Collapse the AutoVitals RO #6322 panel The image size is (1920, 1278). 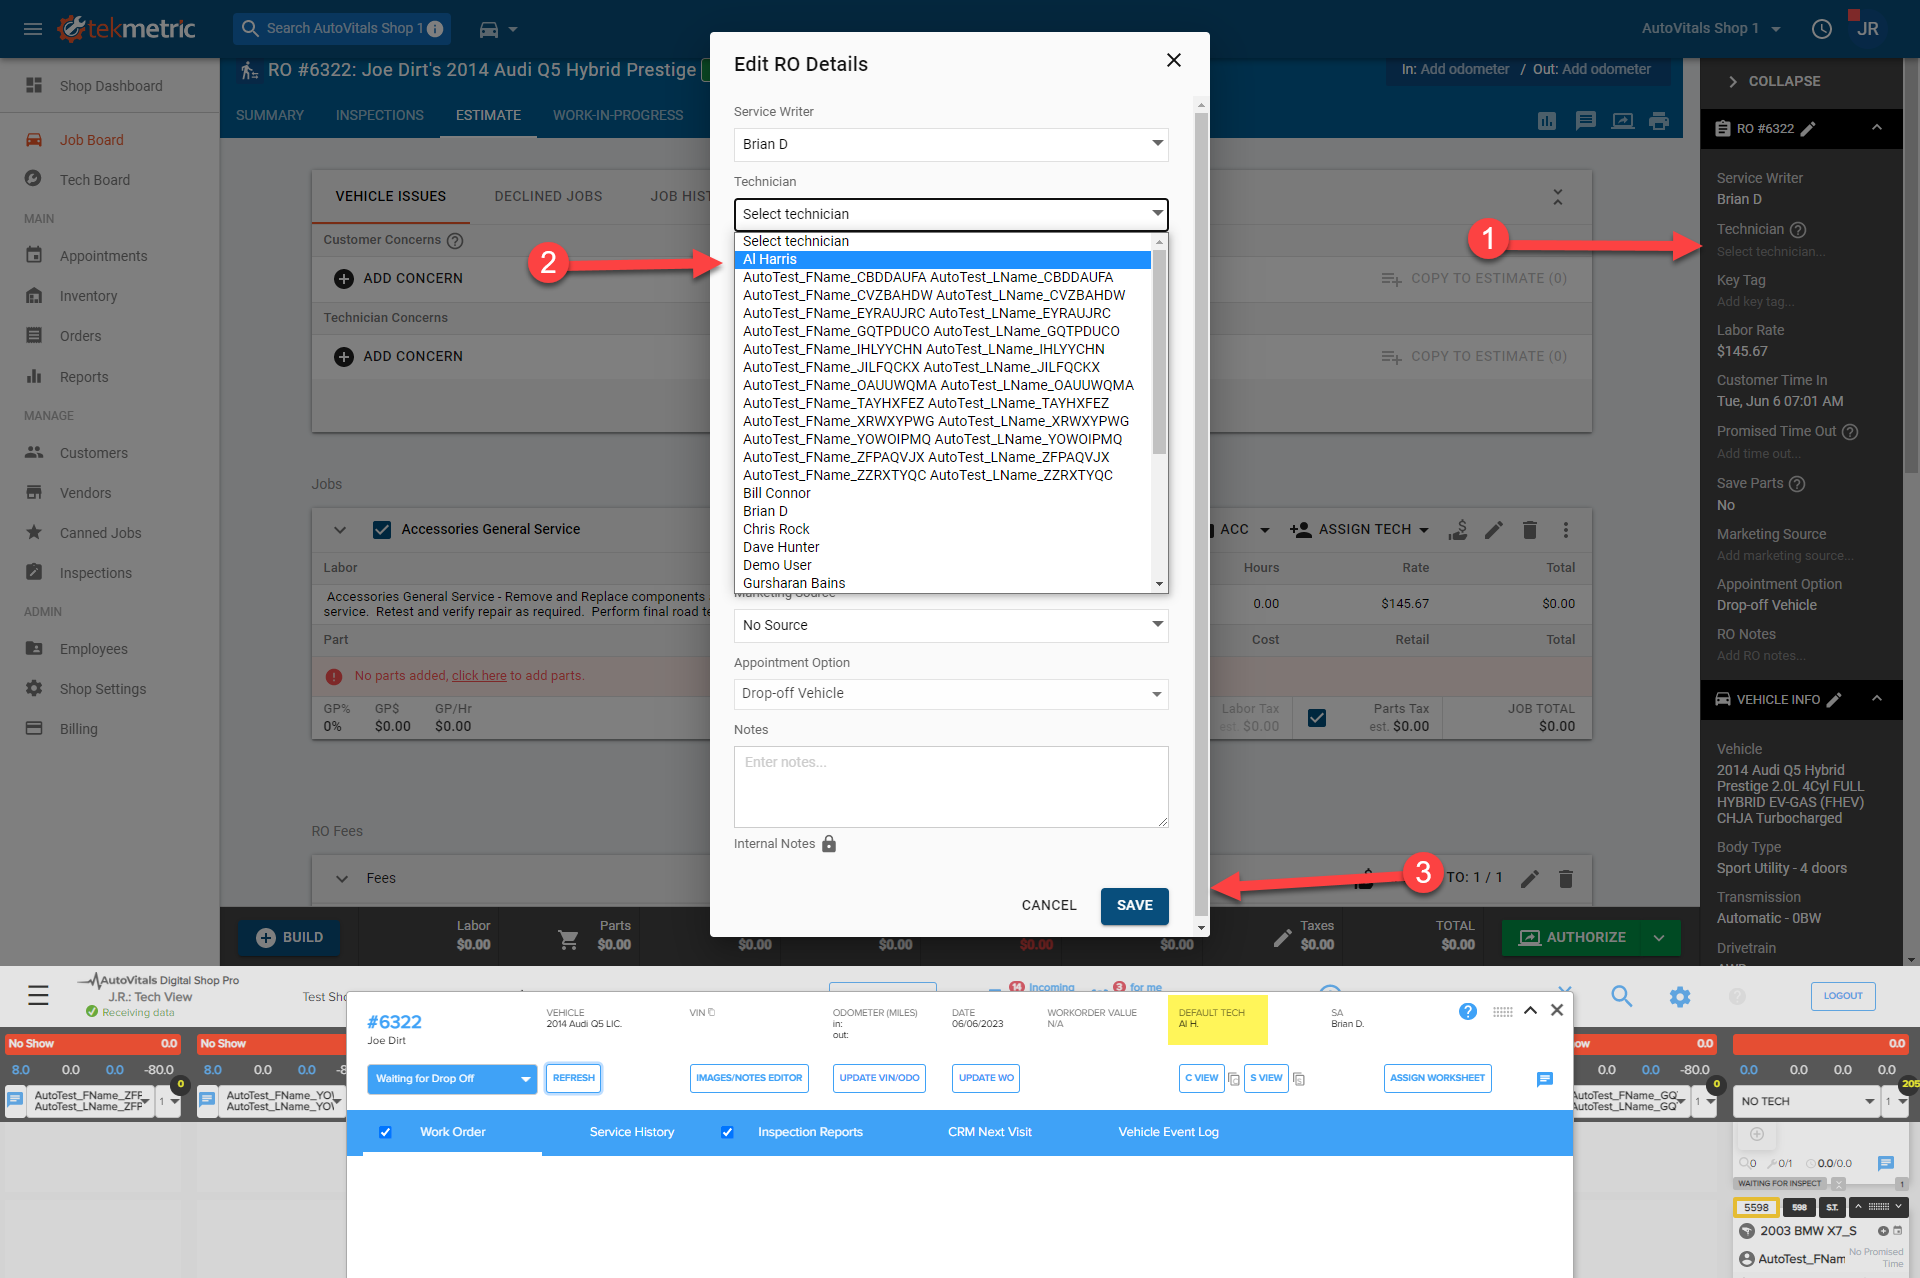click(x=1530, y=1011)
